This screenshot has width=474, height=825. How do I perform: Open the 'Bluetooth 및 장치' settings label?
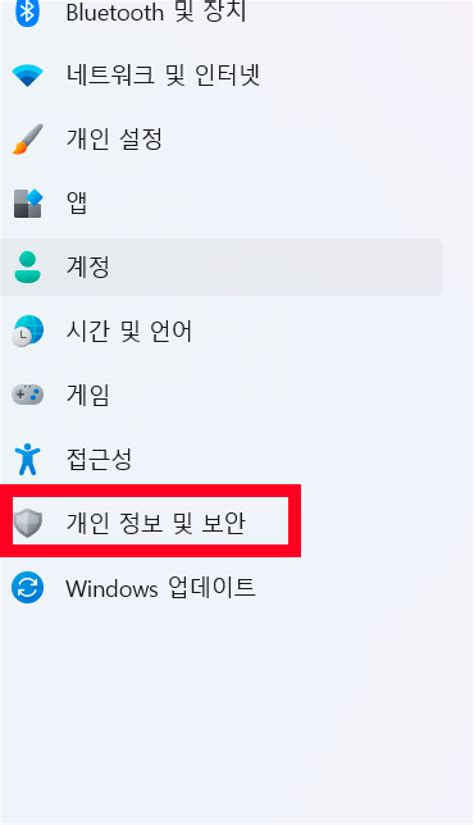[x=156, y=12]
